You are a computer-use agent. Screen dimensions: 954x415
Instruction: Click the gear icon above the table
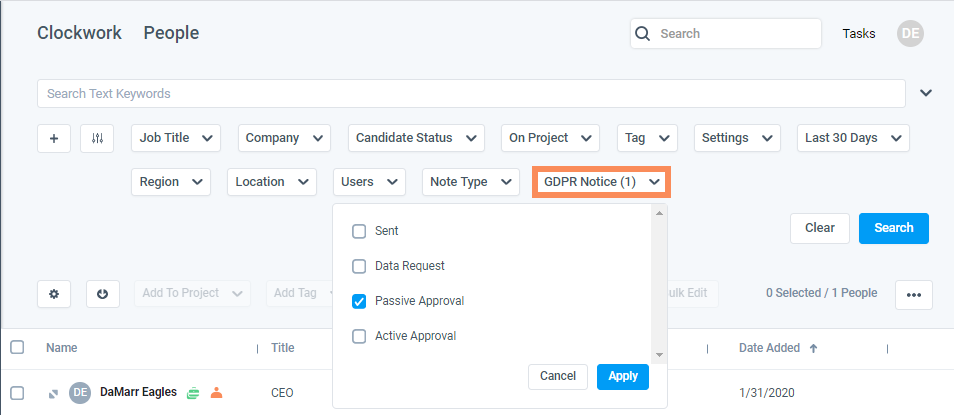pos(54,294)
